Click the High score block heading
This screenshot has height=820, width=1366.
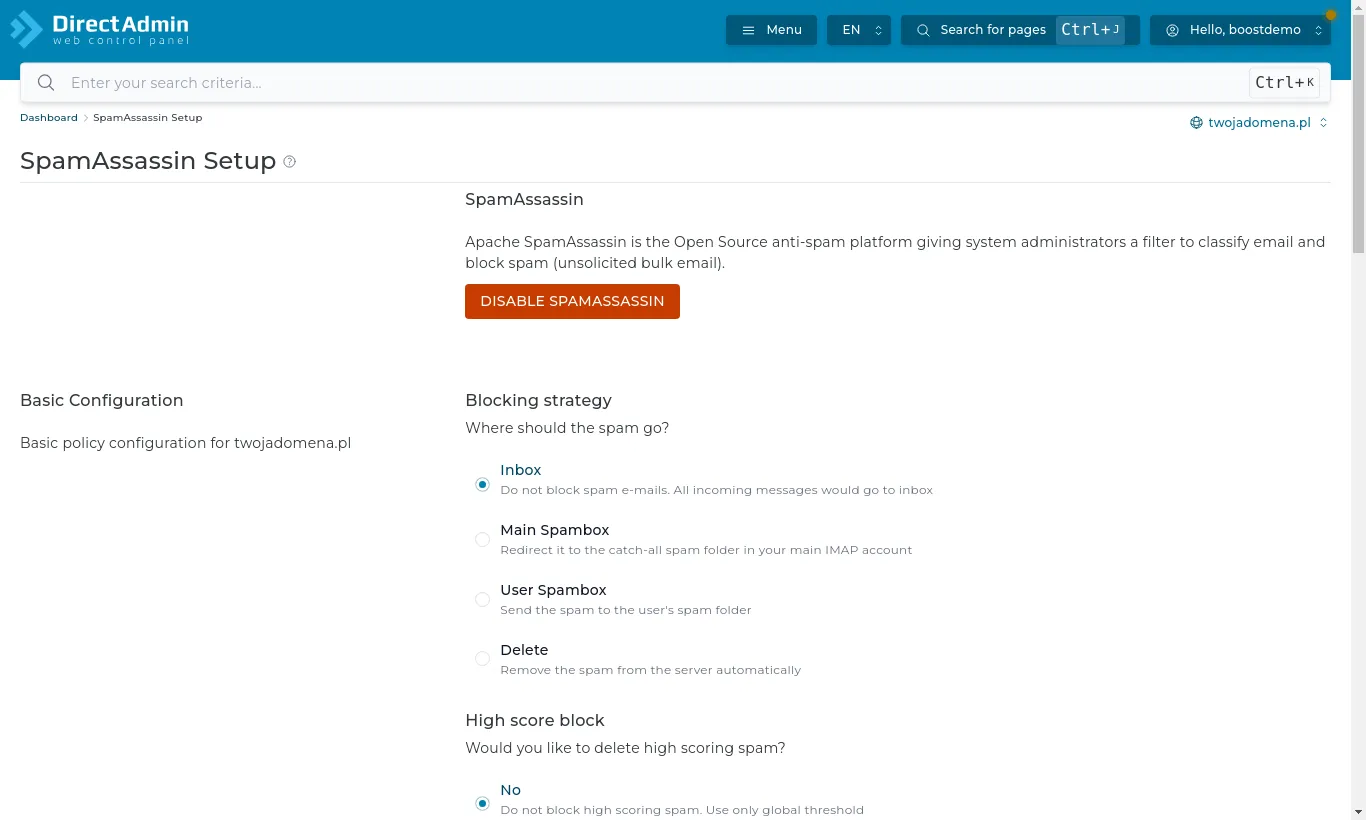pos(535,720)
